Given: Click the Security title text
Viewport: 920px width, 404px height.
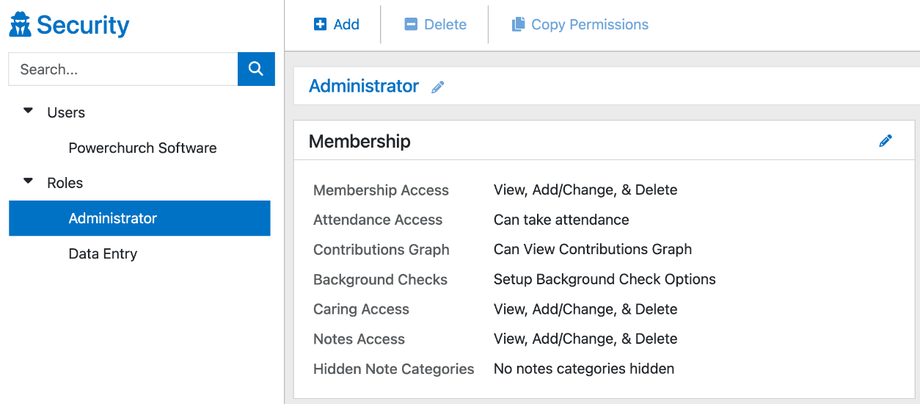Looking at the screenshot, I should click(x=83, y=25).
